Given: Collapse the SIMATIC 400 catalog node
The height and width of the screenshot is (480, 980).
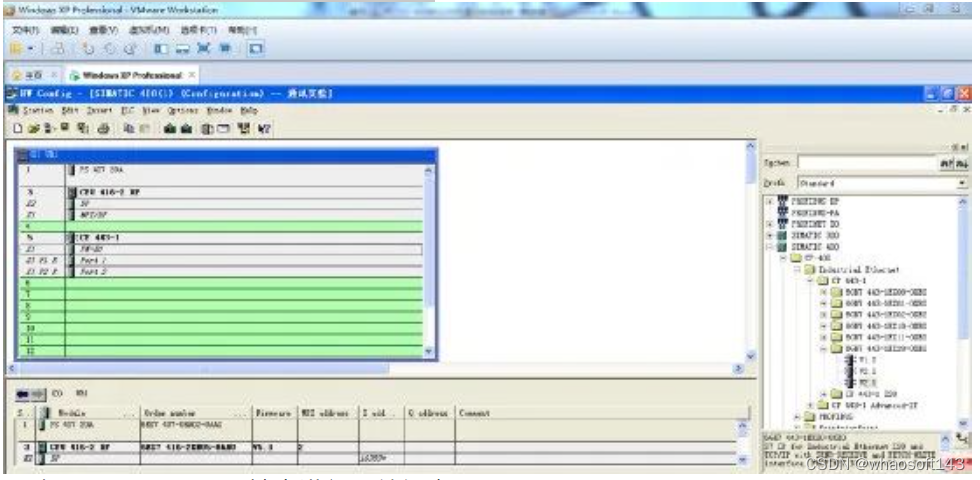Looking at the screenshot, I should coord(770,247).
